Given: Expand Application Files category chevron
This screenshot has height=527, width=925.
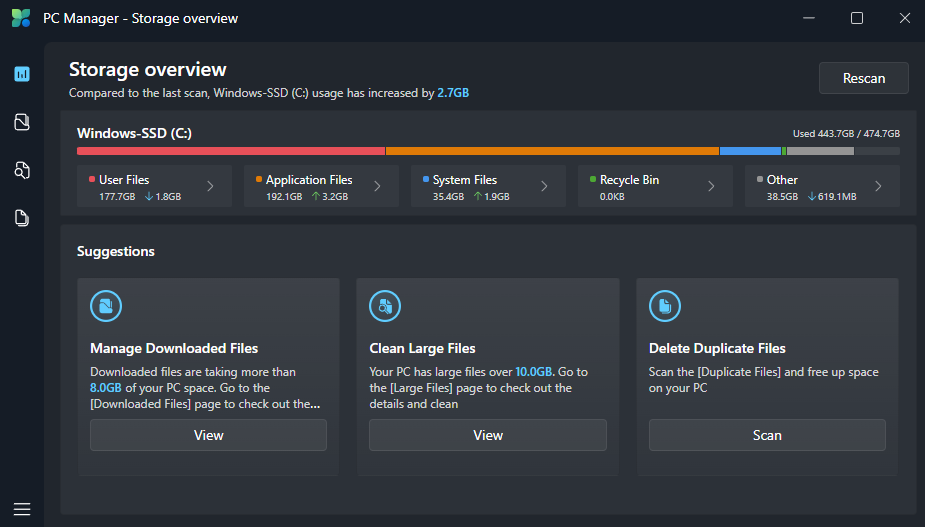Looking at the screenshot, I should pos(378,186).
